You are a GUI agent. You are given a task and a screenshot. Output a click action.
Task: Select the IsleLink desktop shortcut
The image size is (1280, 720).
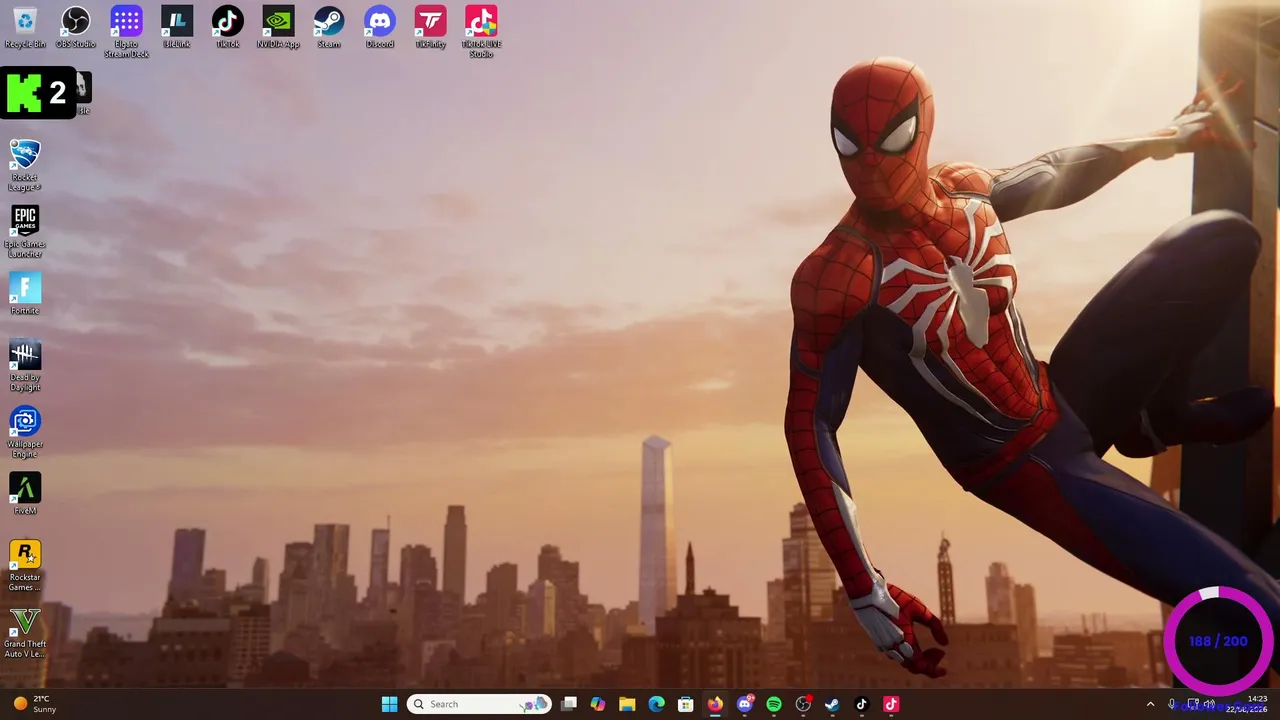[177, 27]
